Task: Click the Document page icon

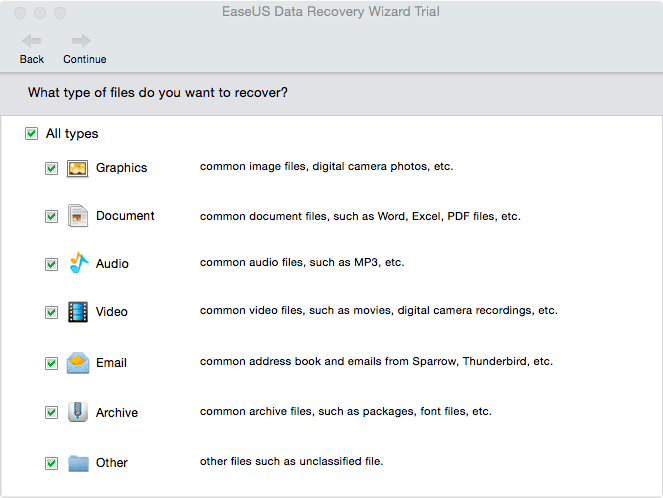Action: (78, 216)
